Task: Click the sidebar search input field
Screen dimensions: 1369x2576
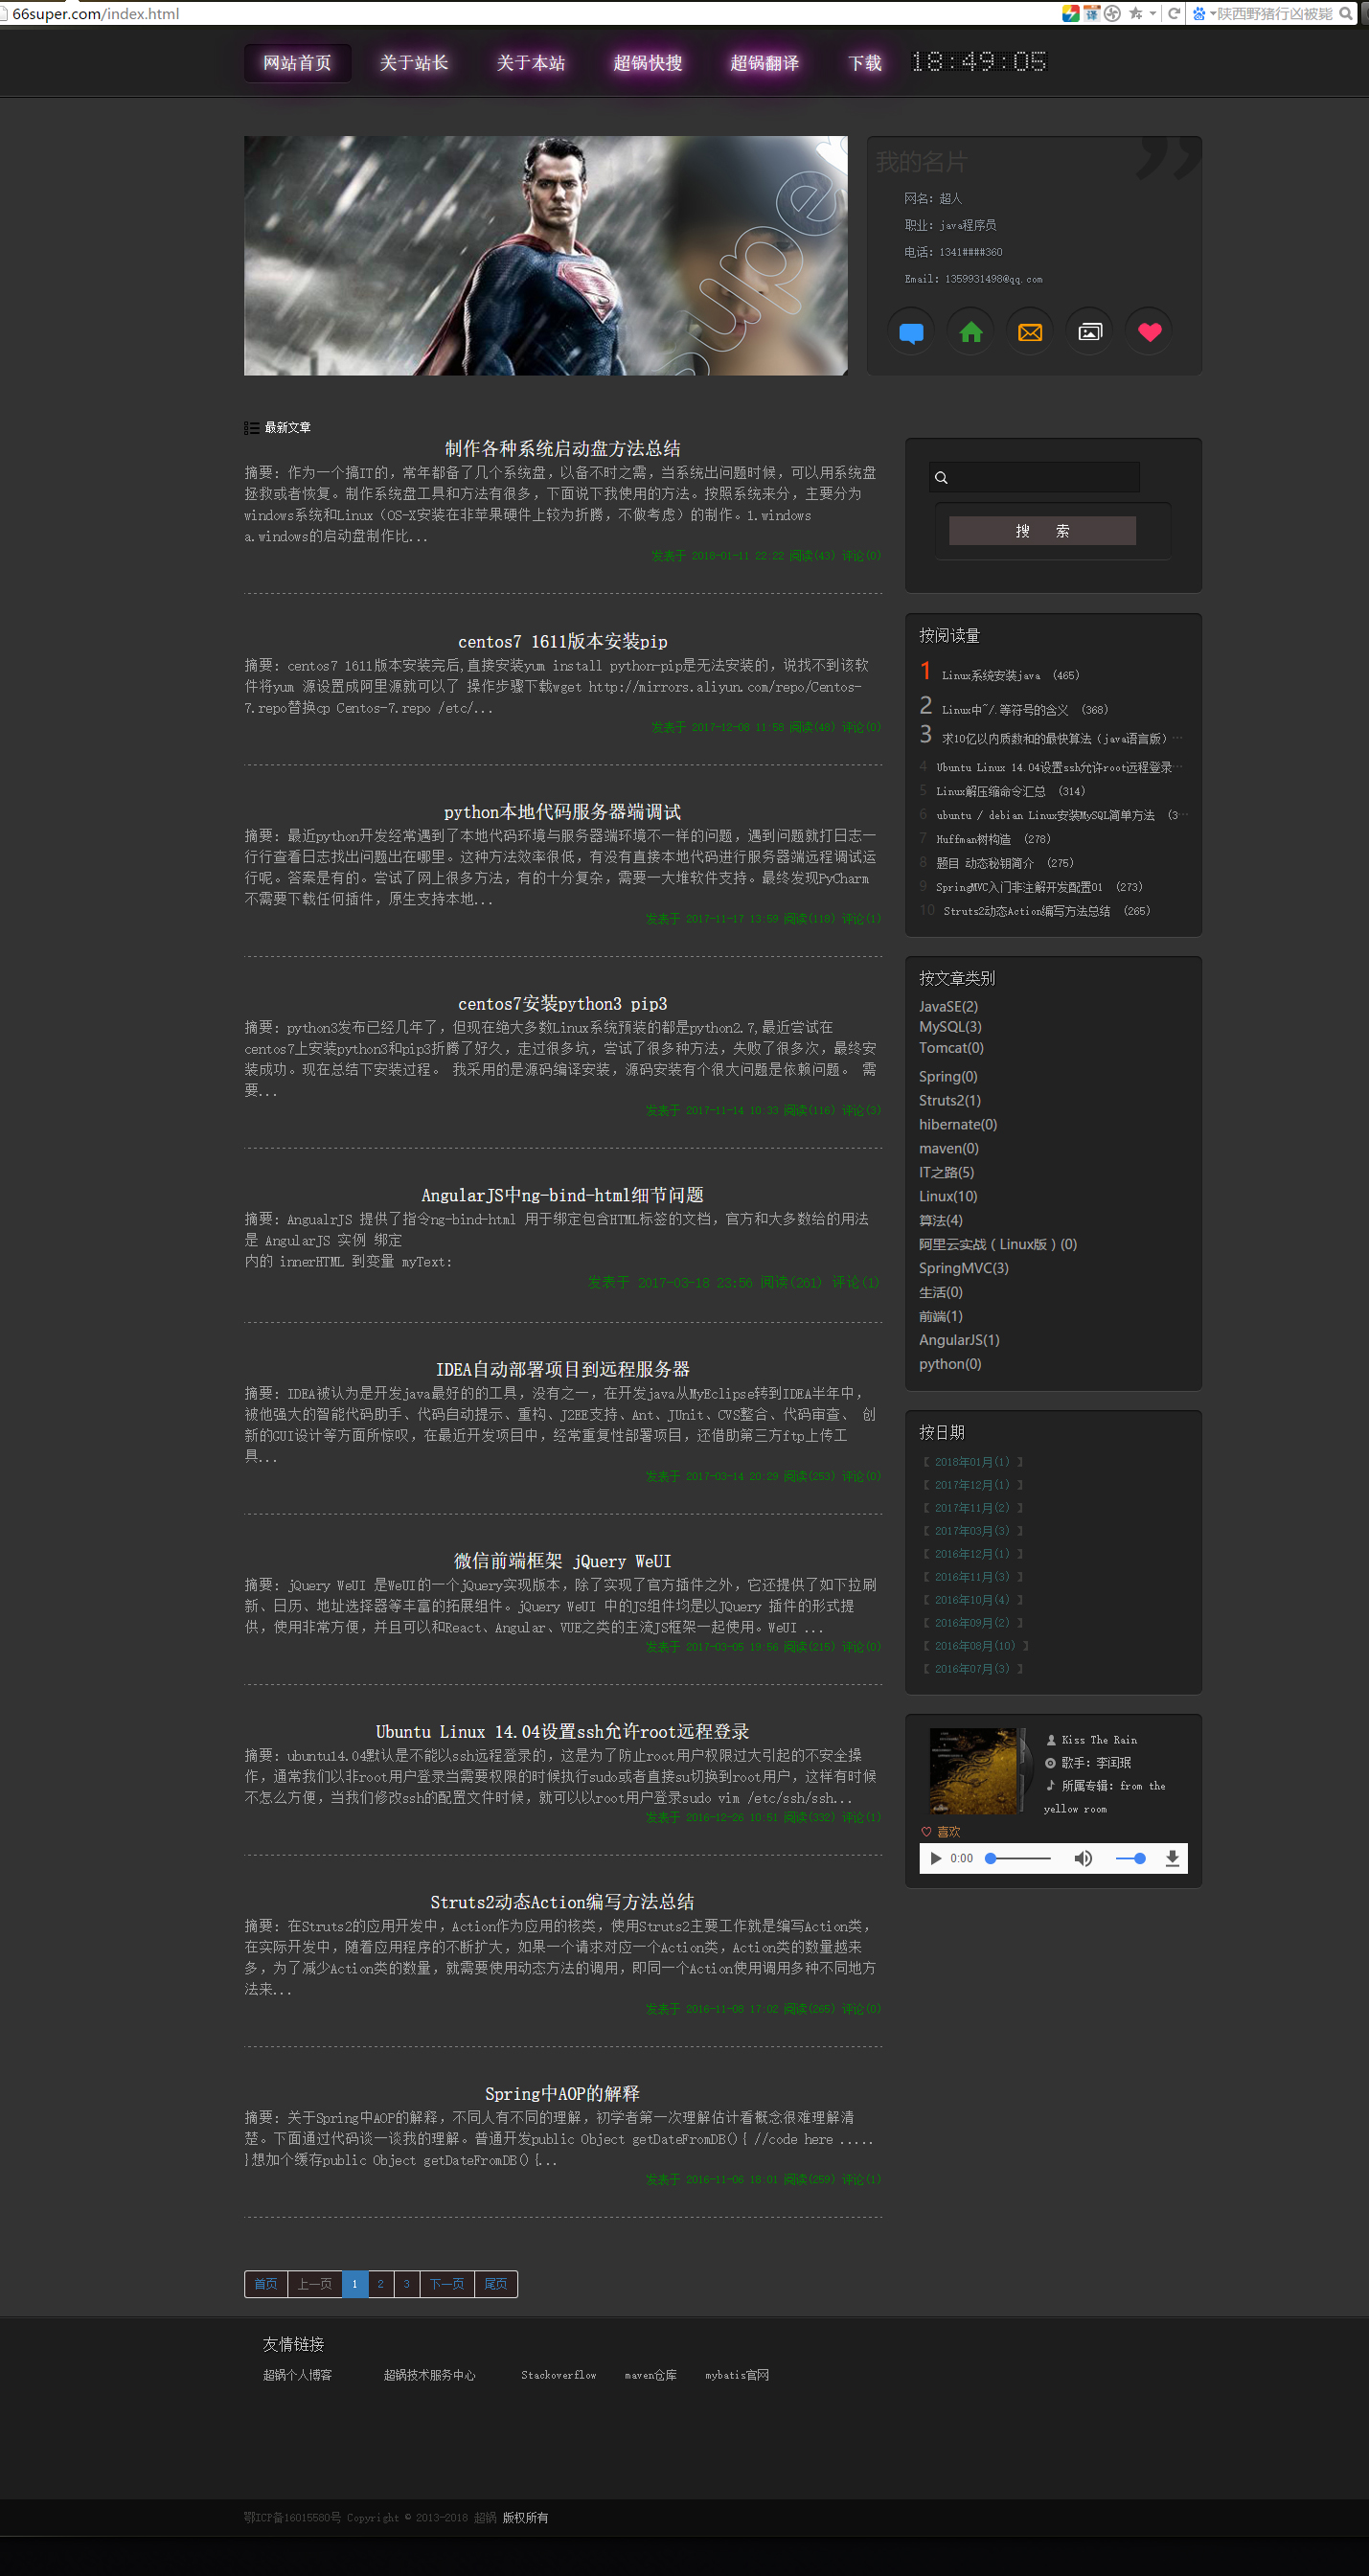Action: pos(1034,477)
